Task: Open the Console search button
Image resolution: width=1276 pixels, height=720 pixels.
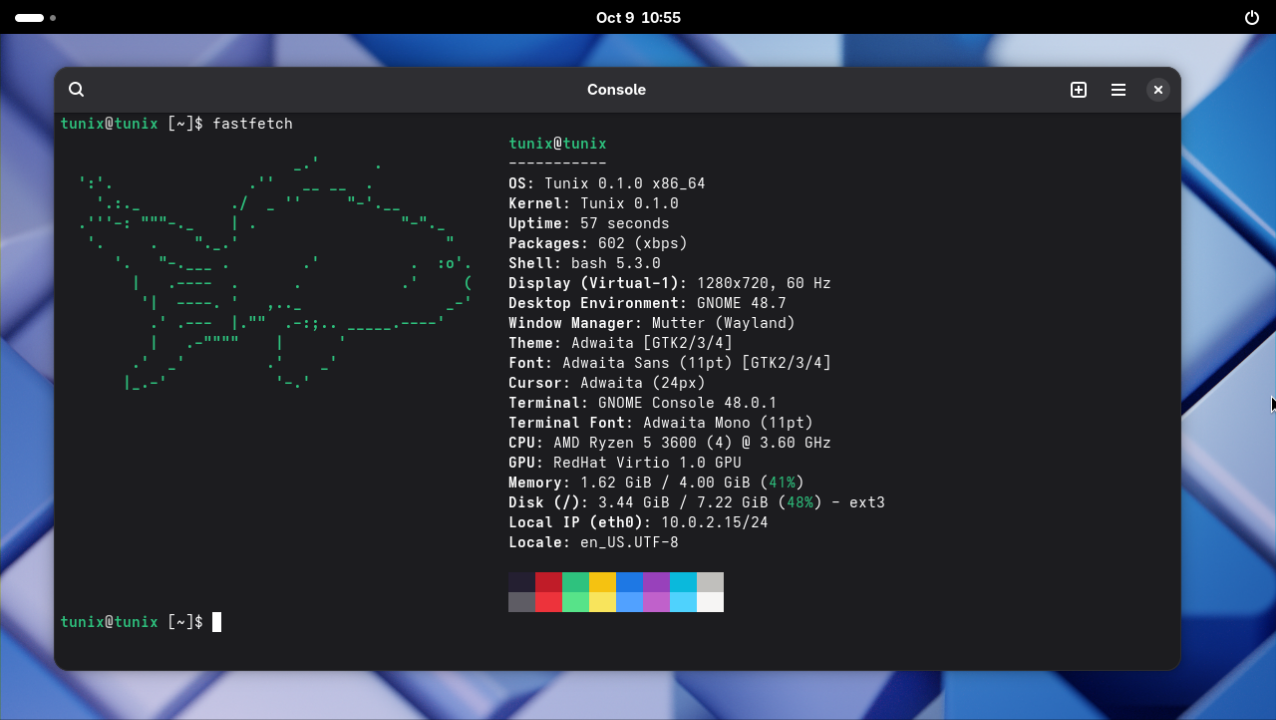Action: tap(76, 90)
